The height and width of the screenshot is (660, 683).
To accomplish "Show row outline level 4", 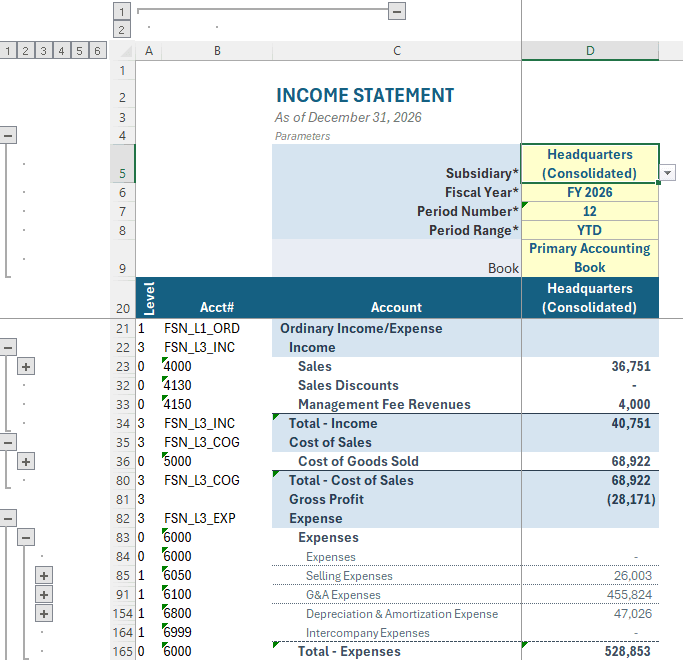I will (x=61, y=51).
